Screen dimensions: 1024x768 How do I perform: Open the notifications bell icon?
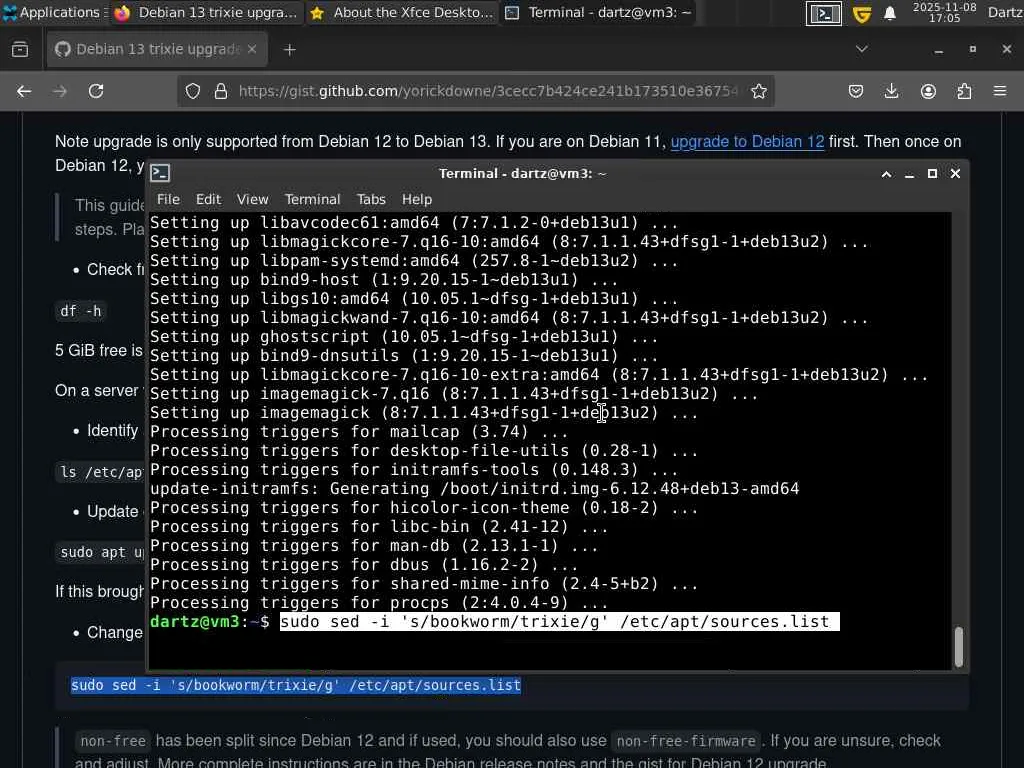pos(889,13)
